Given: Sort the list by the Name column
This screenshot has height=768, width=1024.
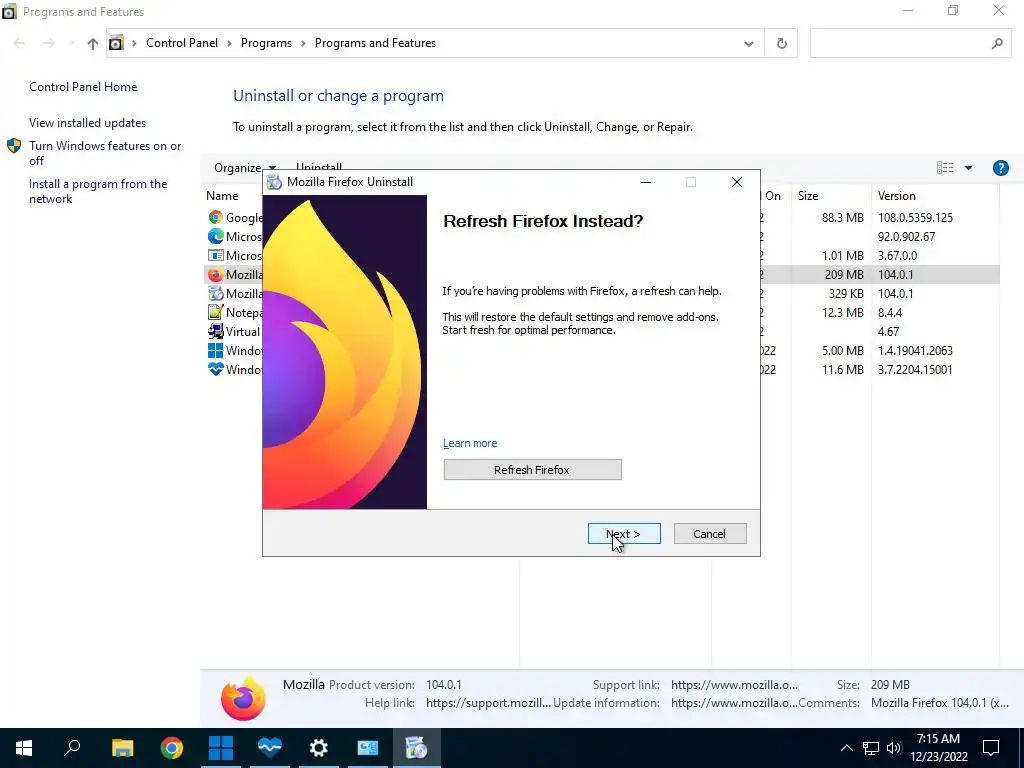Looking at the screenshot, I should pos(222,196).
